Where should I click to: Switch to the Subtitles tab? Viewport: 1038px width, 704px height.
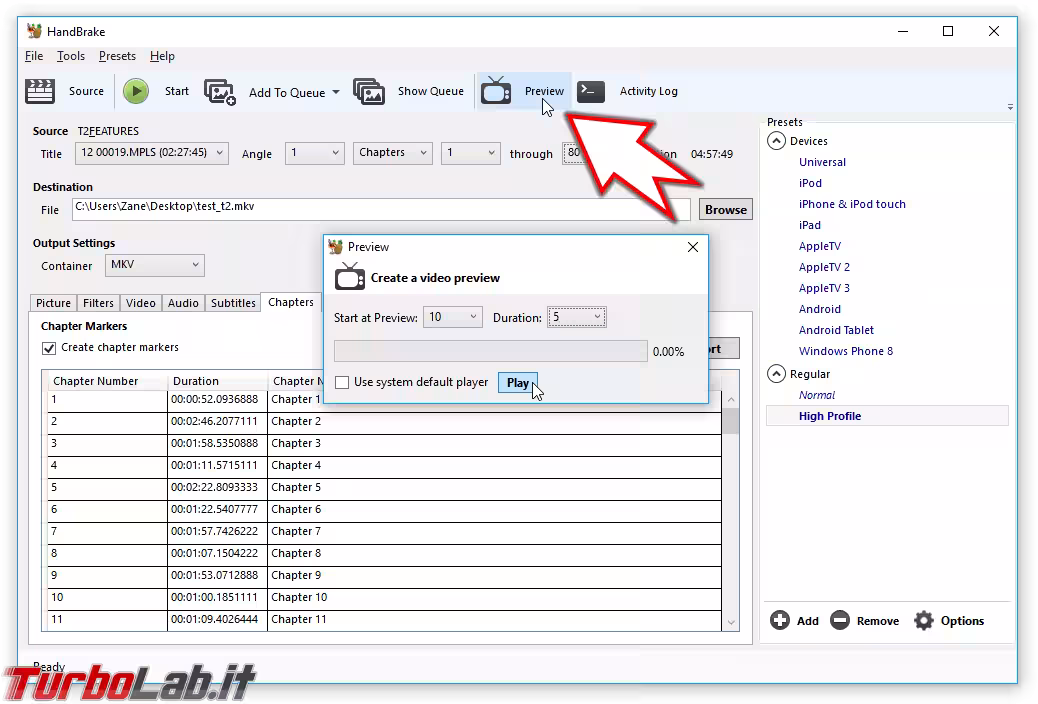coord(233,303)
